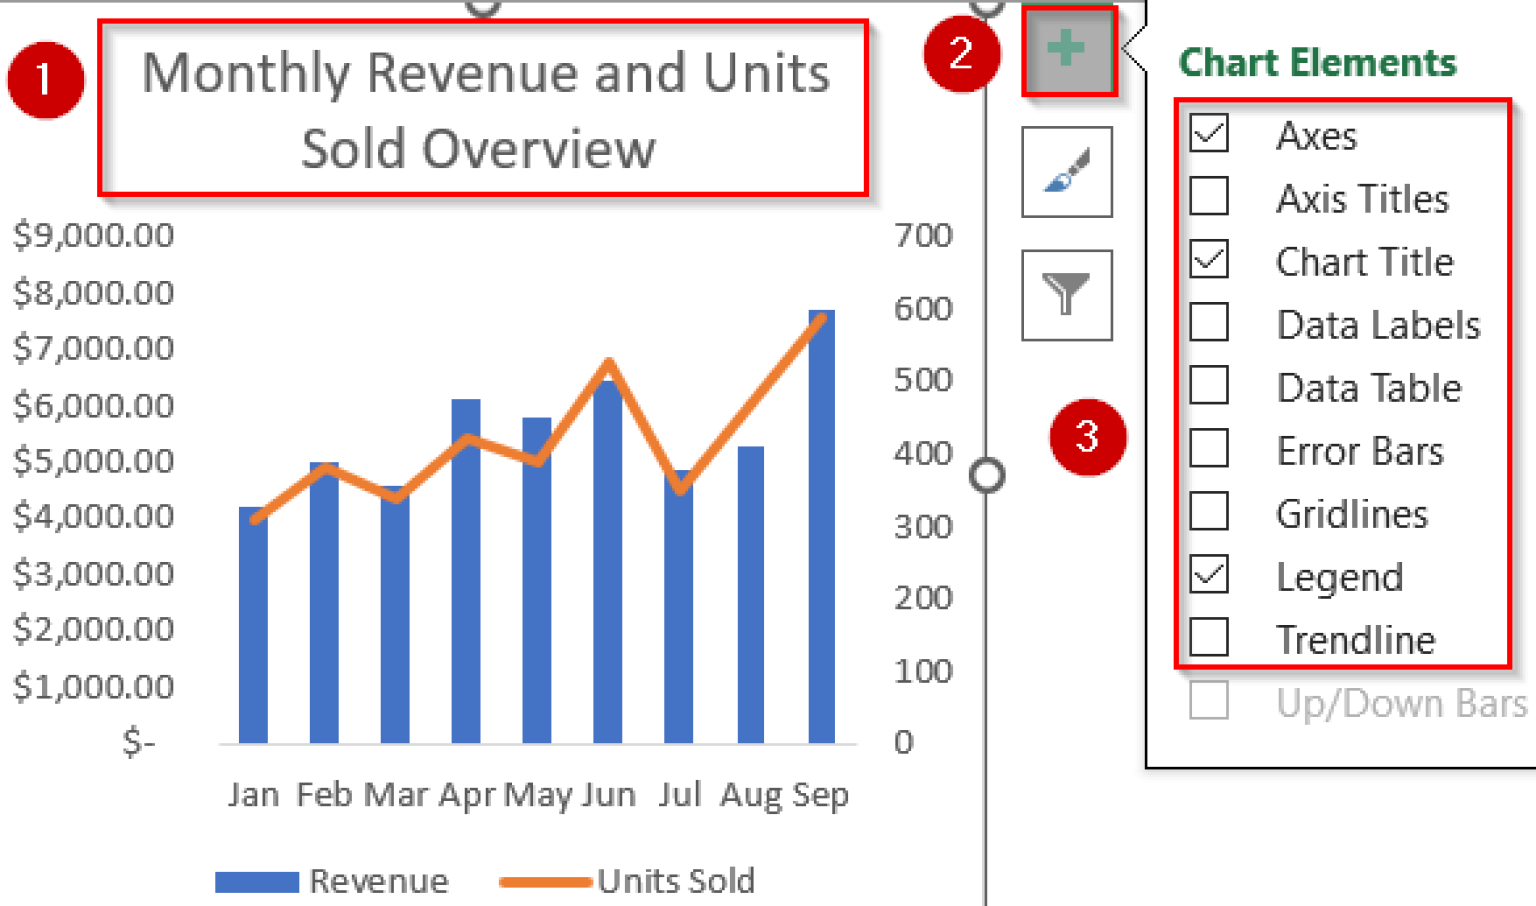Add a Data Table below the chart

[x=1210, y=387]
